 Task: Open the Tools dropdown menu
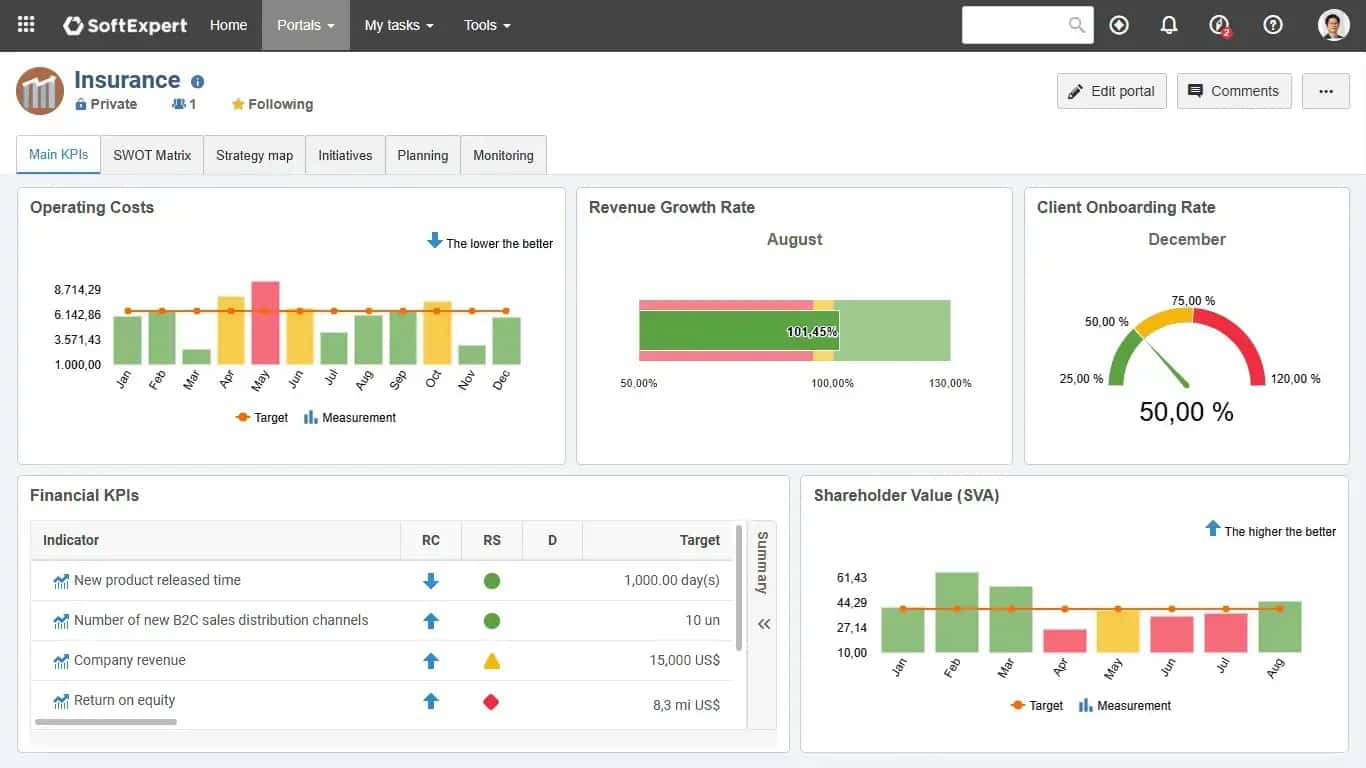pyautogui.click(x=487, y=25)
